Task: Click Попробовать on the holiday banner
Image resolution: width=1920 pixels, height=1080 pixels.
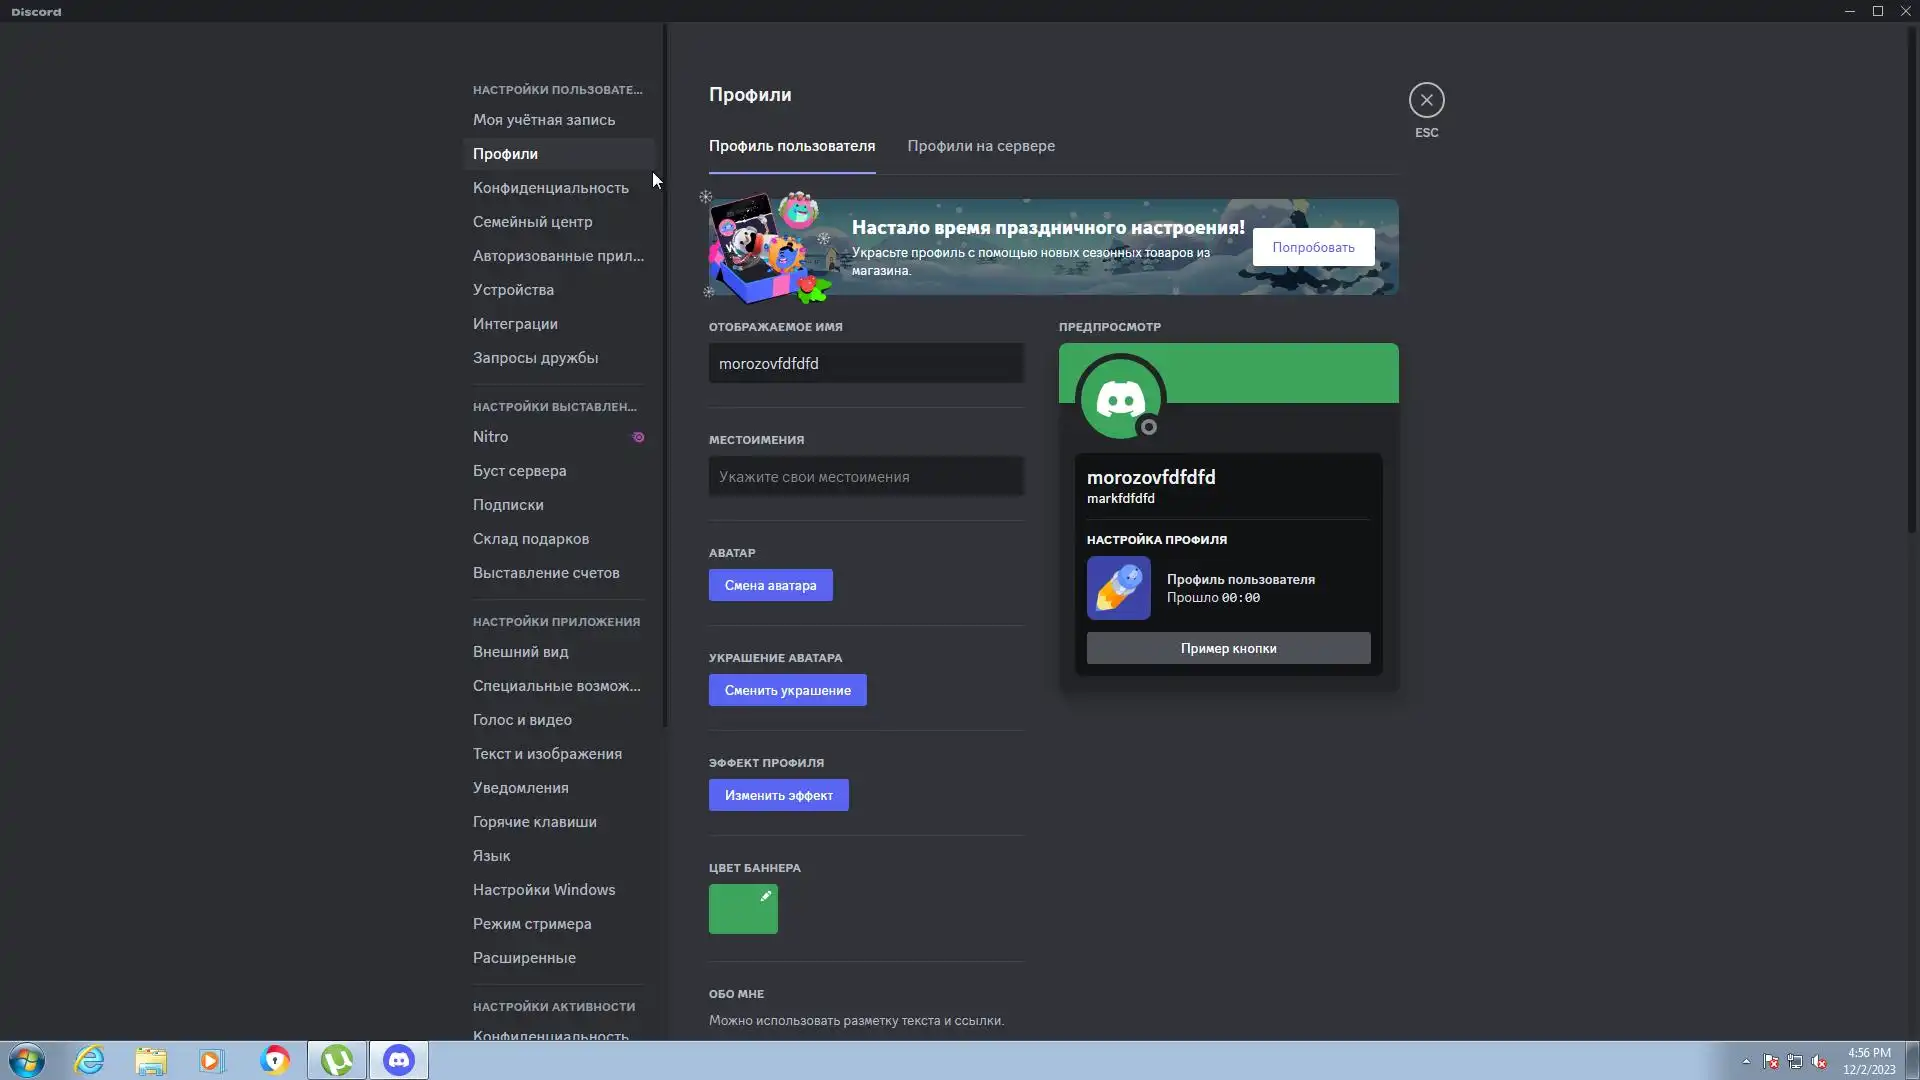Action: pos(1312,247)
